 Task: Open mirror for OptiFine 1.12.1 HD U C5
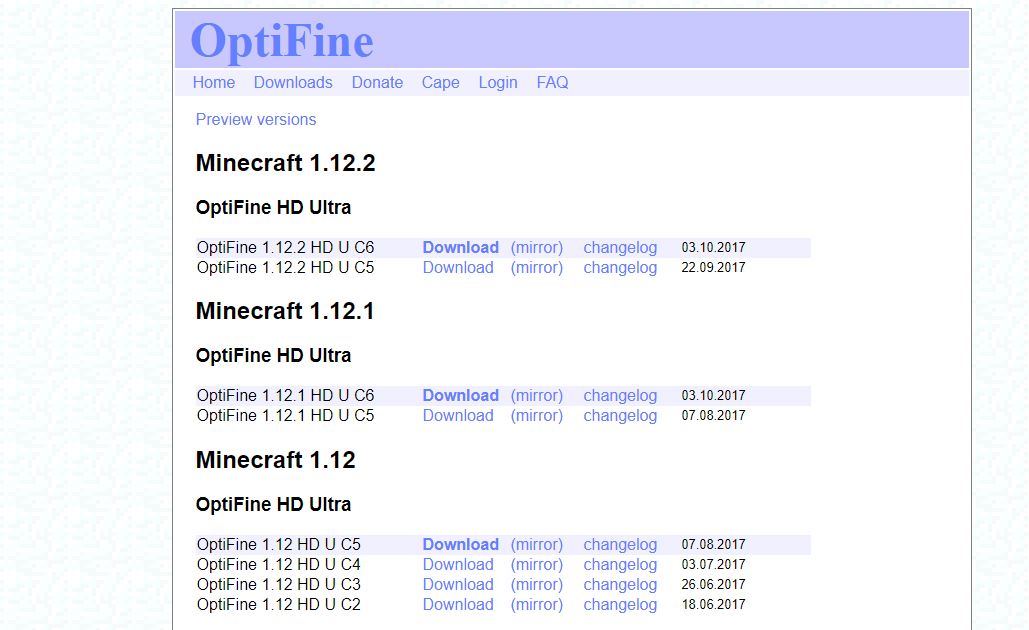tap(537, 415)
